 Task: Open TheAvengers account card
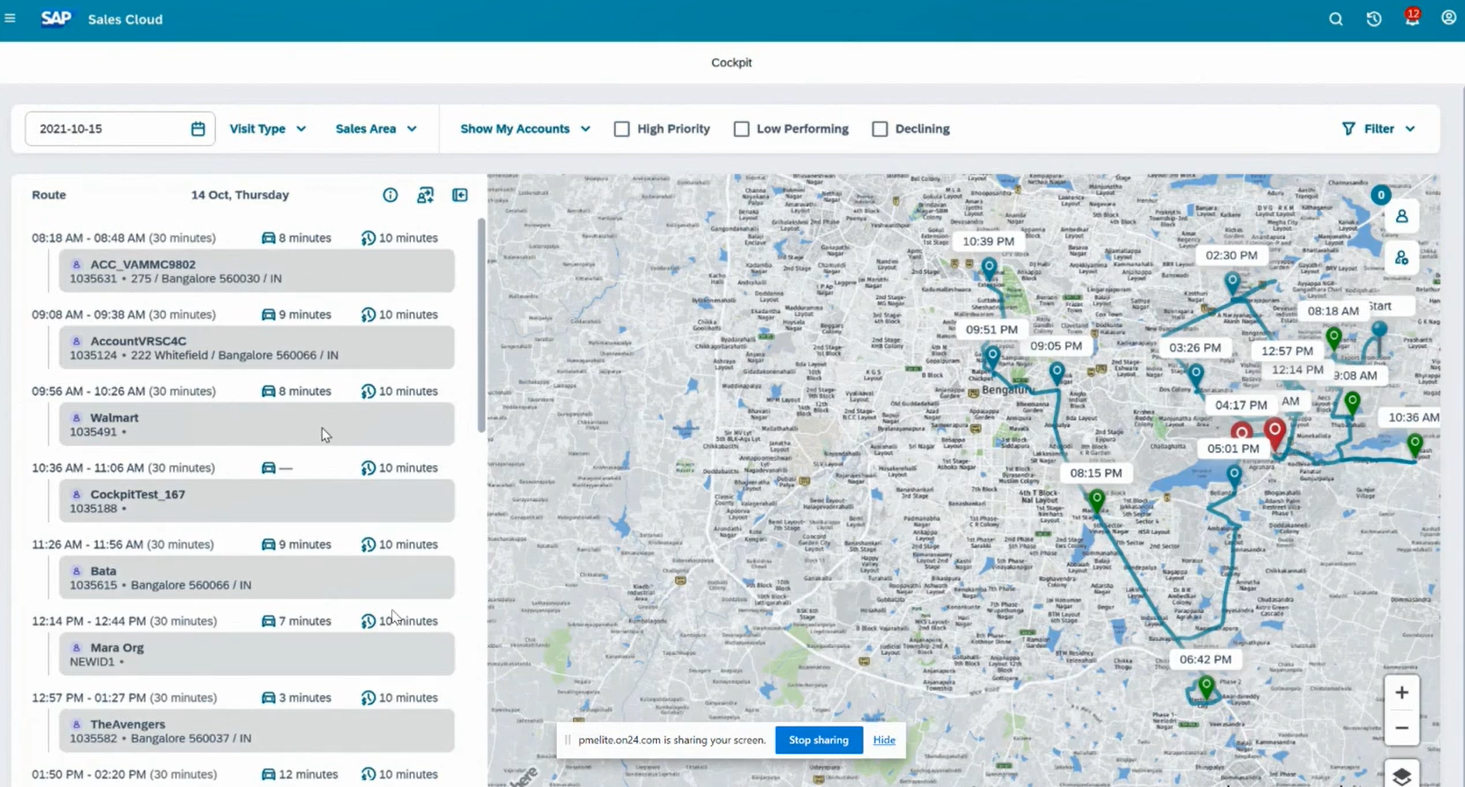click(257, 731)
